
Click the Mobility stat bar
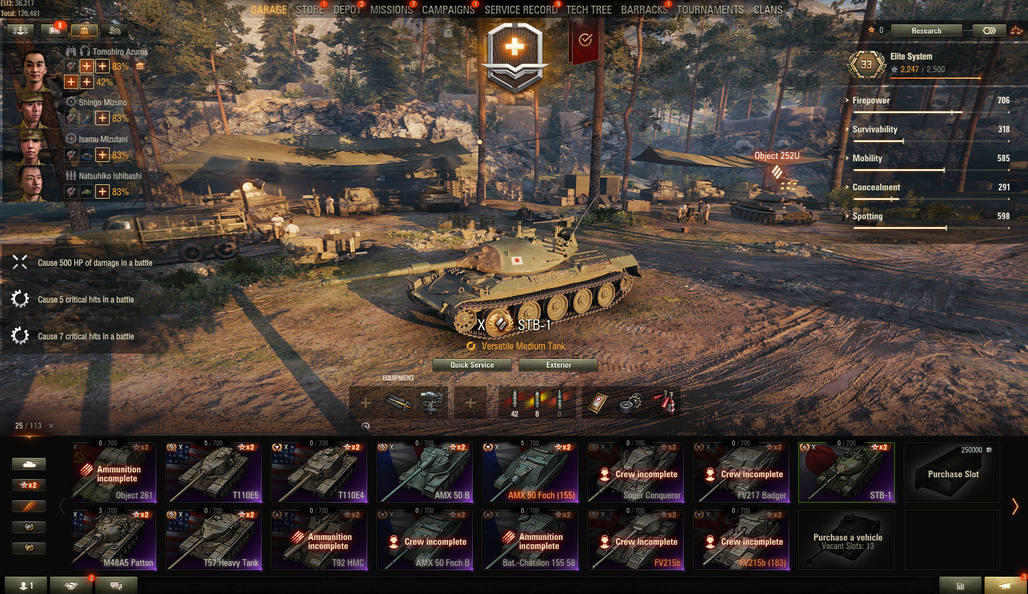click(x=931, y=170)
